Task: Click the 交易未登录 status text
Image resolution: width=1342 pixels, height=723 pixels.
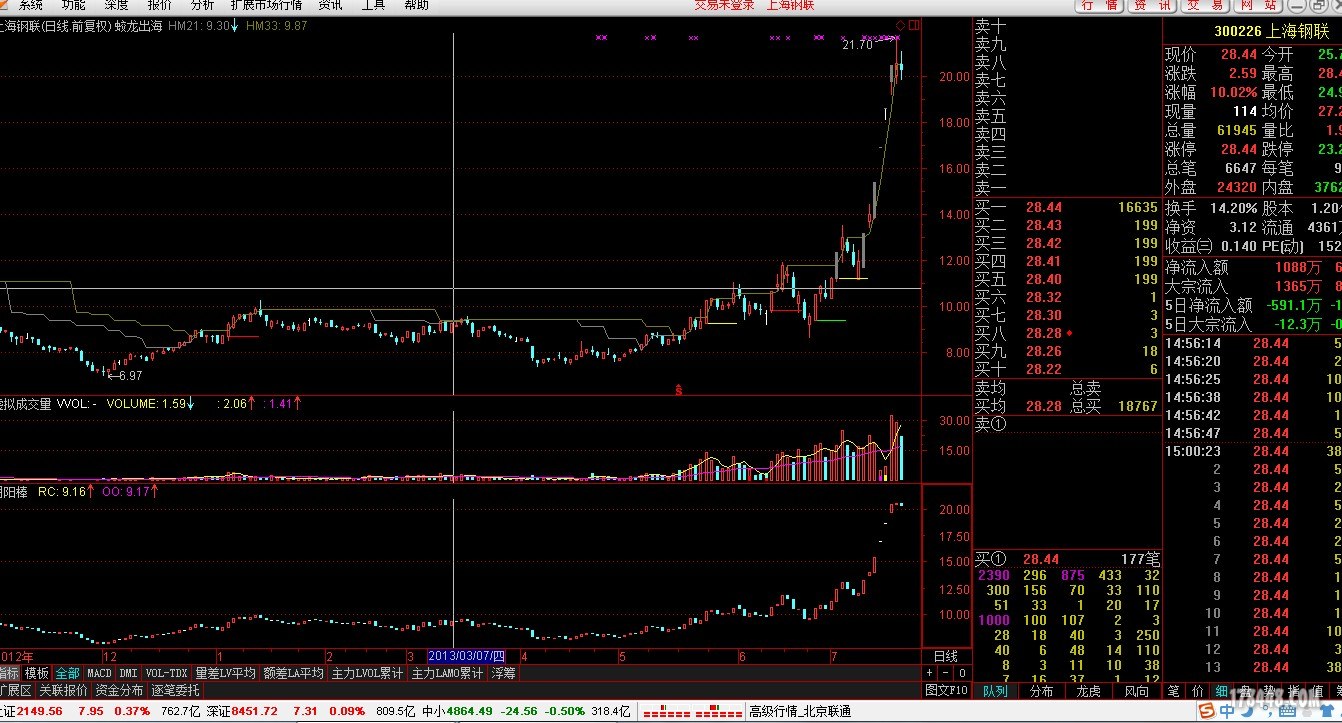Action: click(725, 5)
